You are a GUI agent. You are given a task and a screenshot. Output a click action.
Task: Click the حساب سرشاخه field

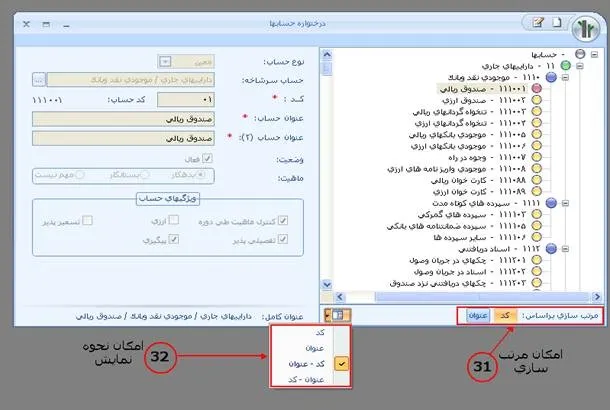coord(131,80)
